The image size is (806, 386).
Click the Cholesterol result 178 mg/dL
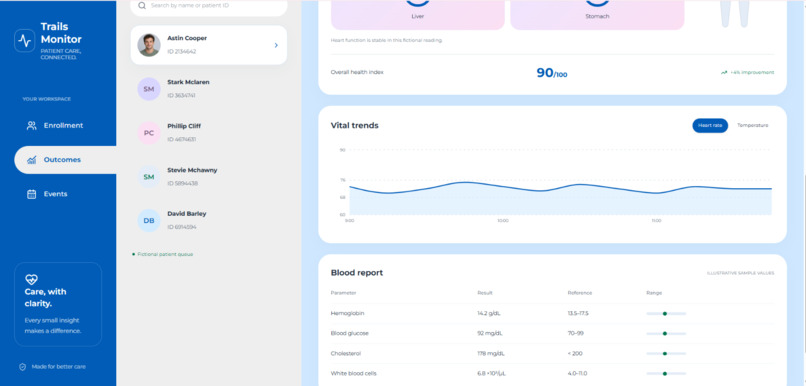491,354
